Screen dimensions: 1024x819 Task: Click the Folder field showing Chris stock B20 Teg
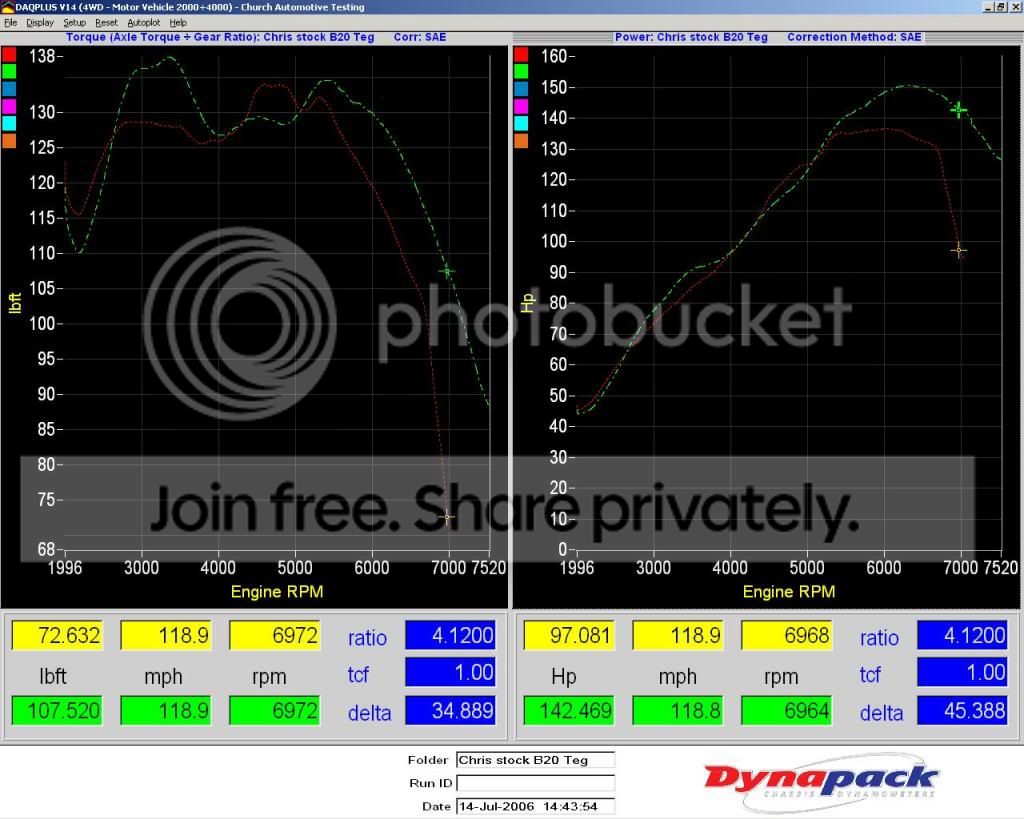[535, 760]
